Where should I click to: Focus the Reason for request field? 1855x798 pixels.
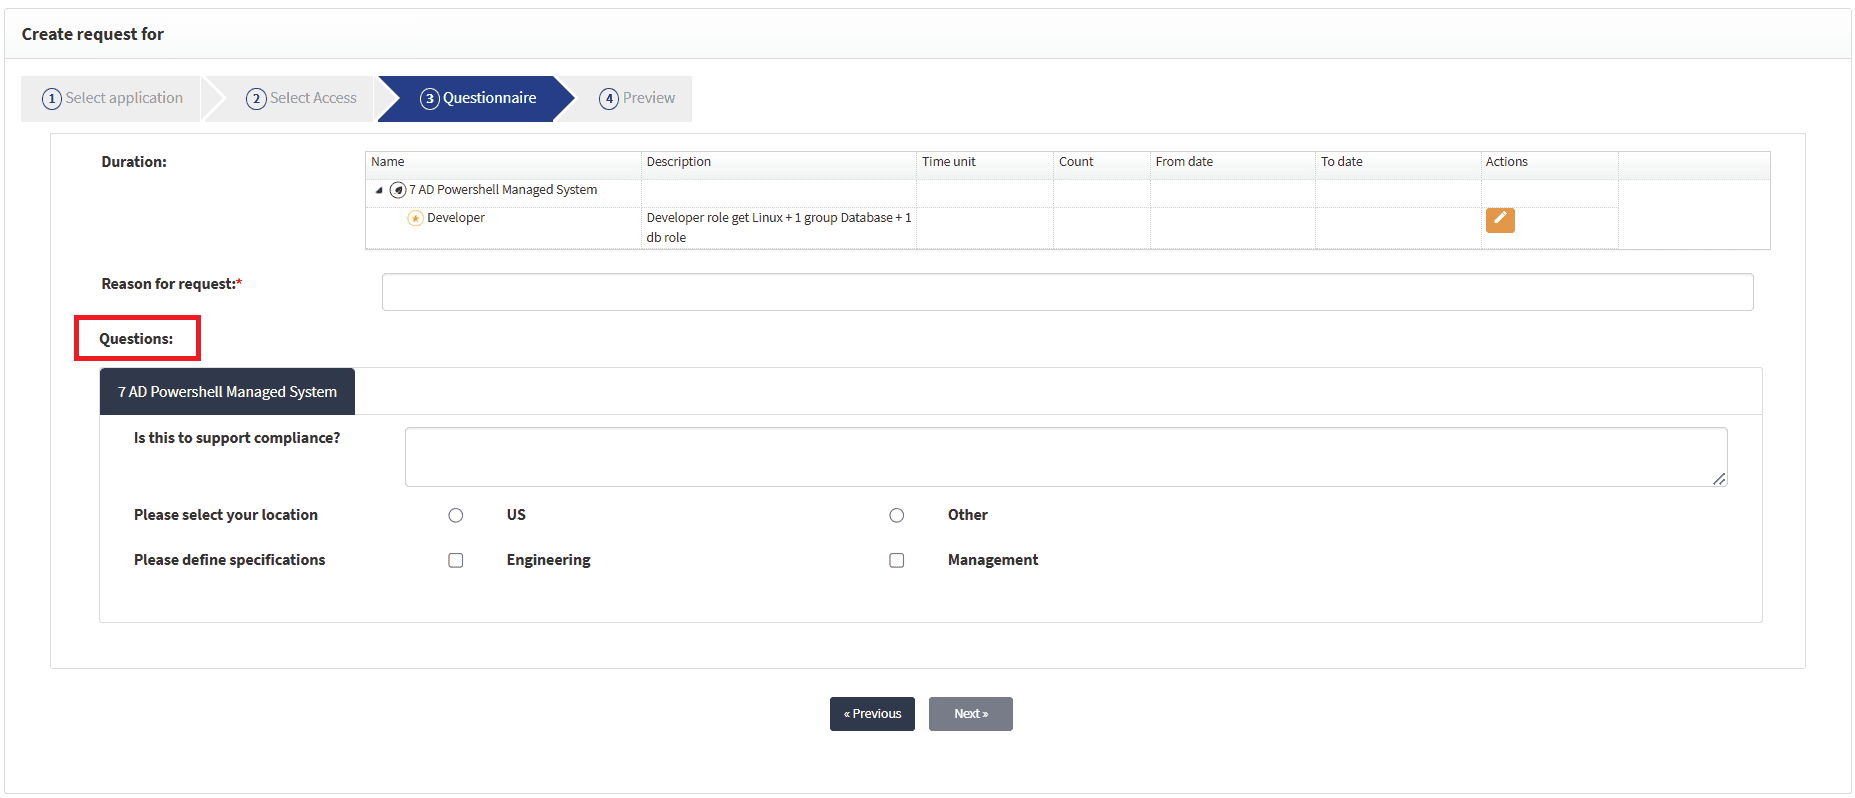[x=1067, y=292]
